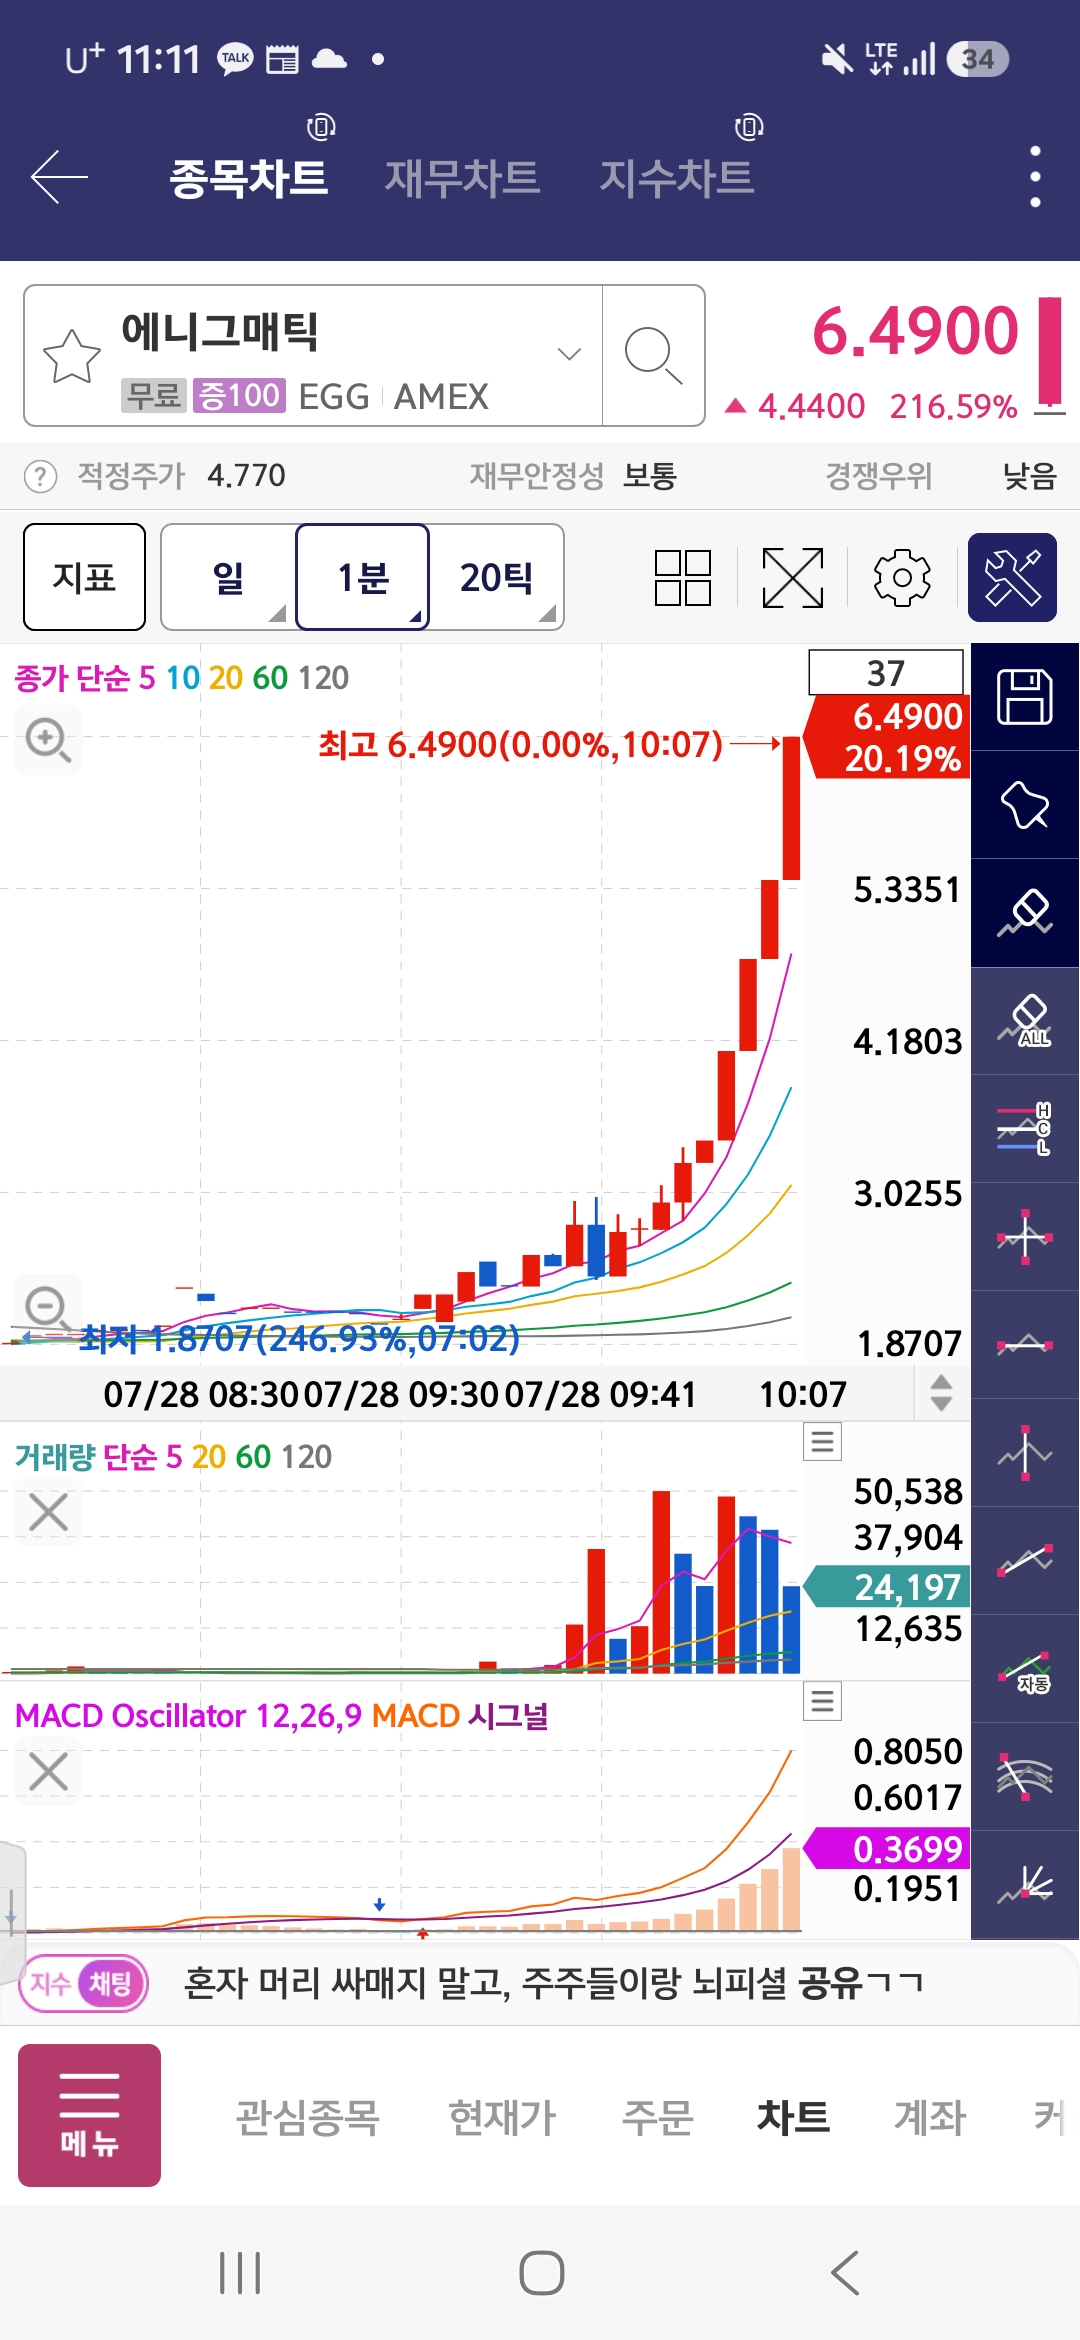Viewport: 1080px width, 2340px height.
Task: Tap the 재무안정성 보통 label
Action: (x=573, y=476)
